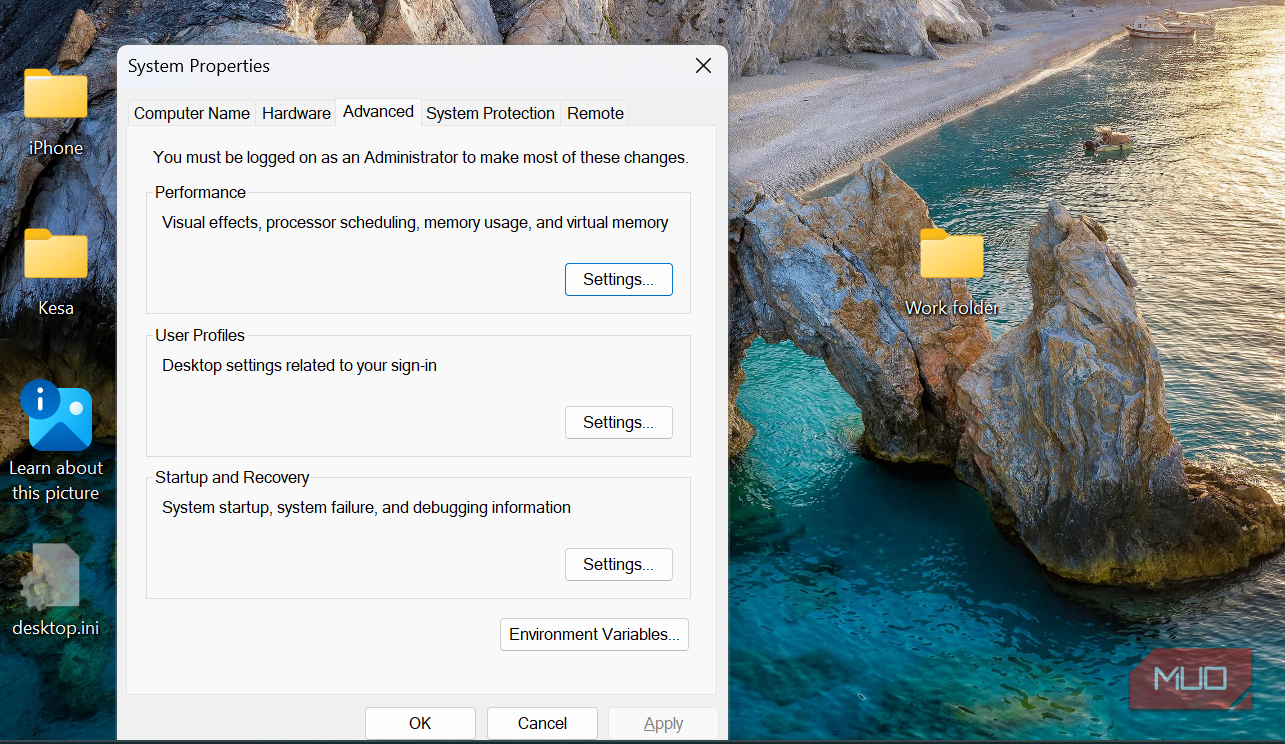The image size is (1285, 744).
Task: Open Startup and Recovery Settings
Action: click(619, 565)
